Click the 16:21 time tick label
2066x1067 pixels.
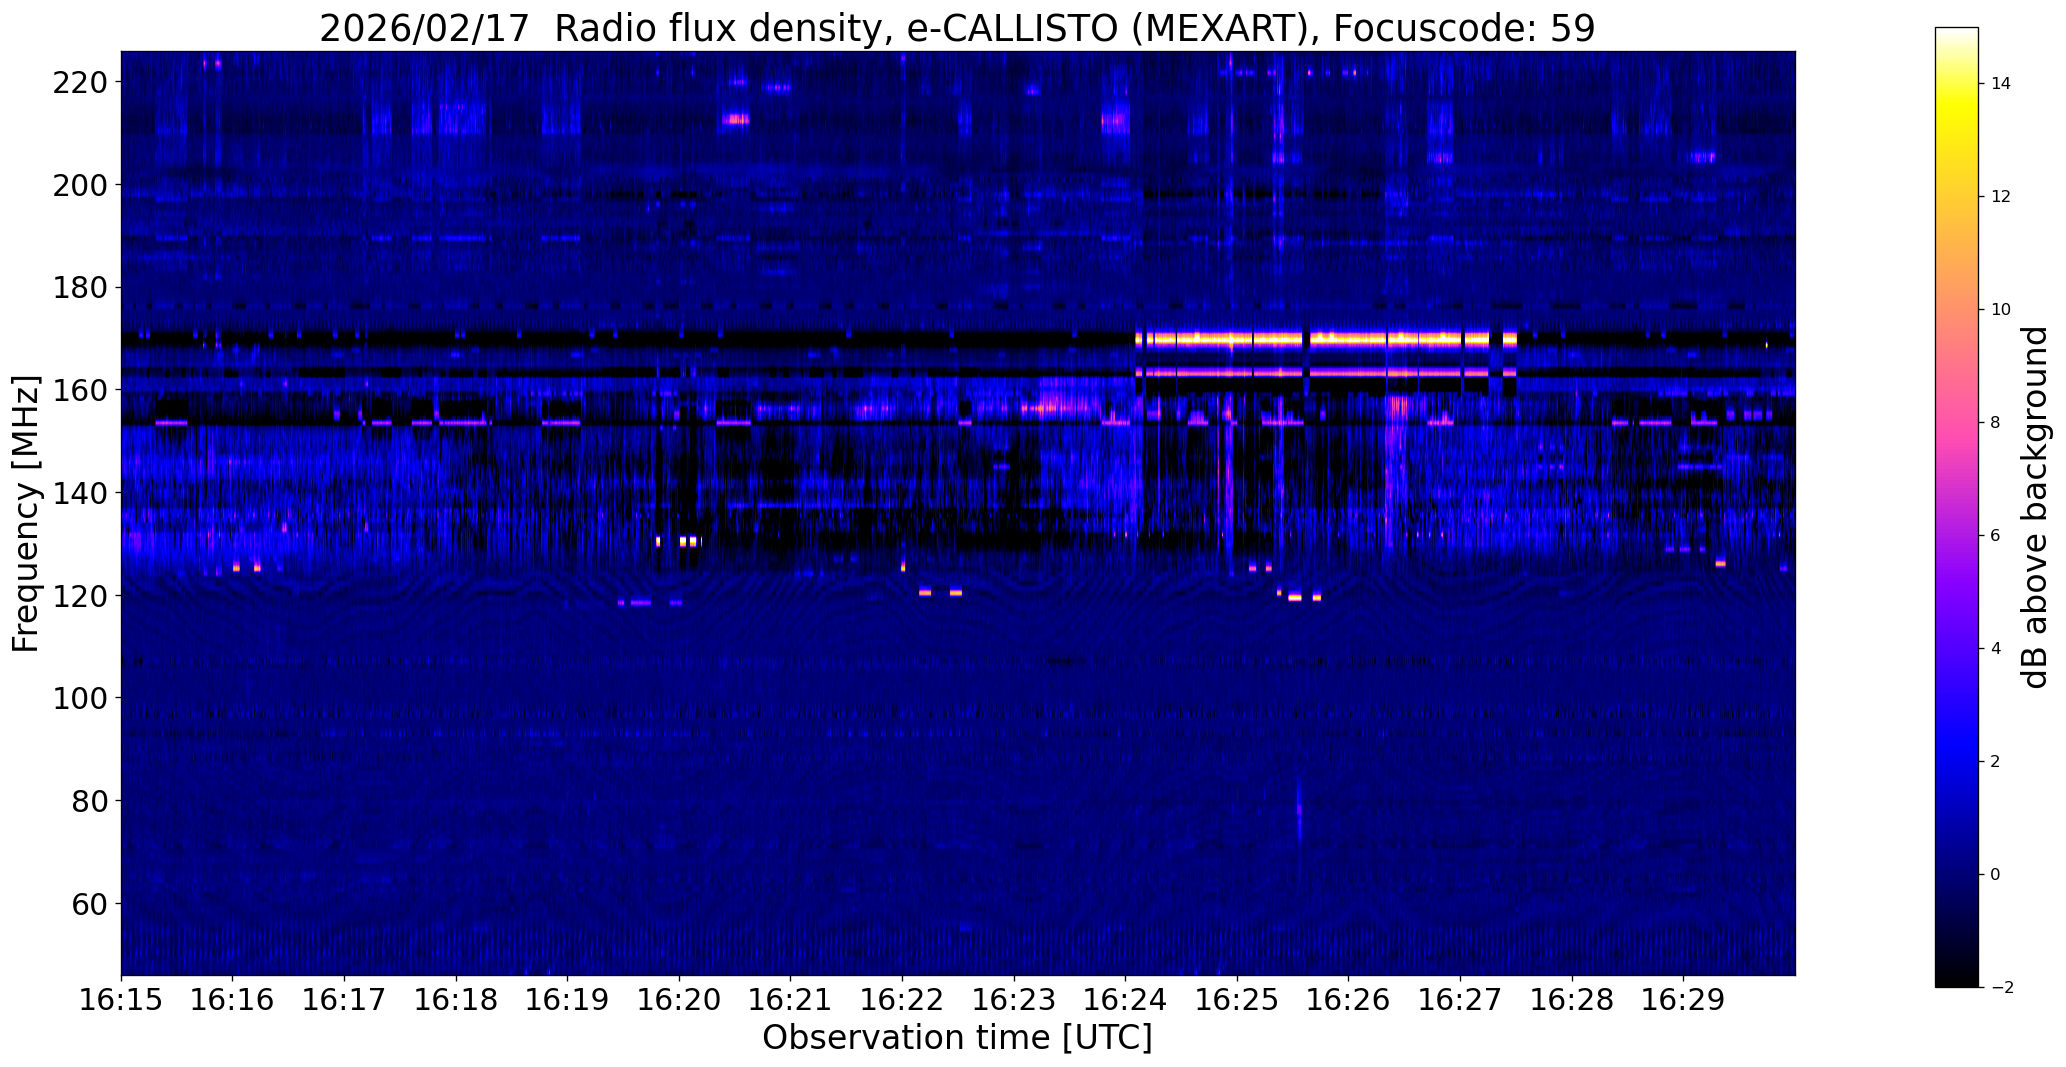[791, 1000]
